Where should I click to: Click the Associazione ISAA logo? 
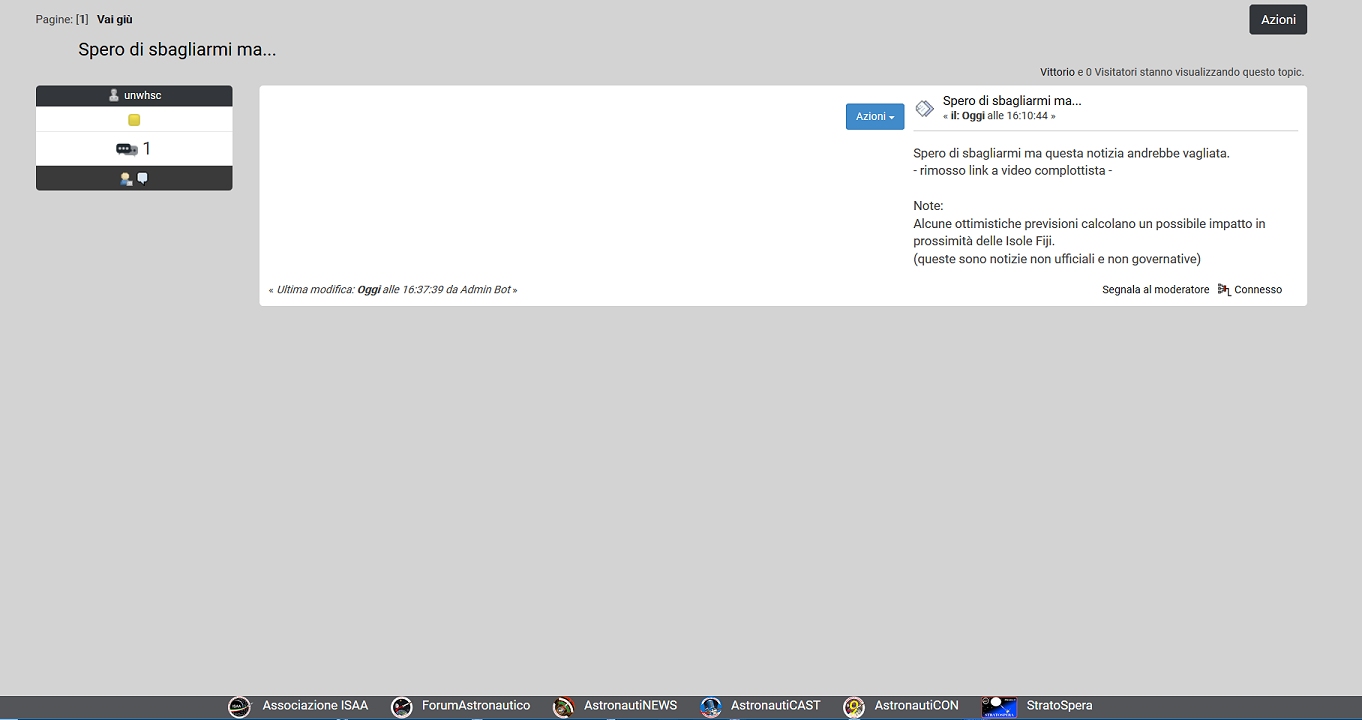coord(239,707)
